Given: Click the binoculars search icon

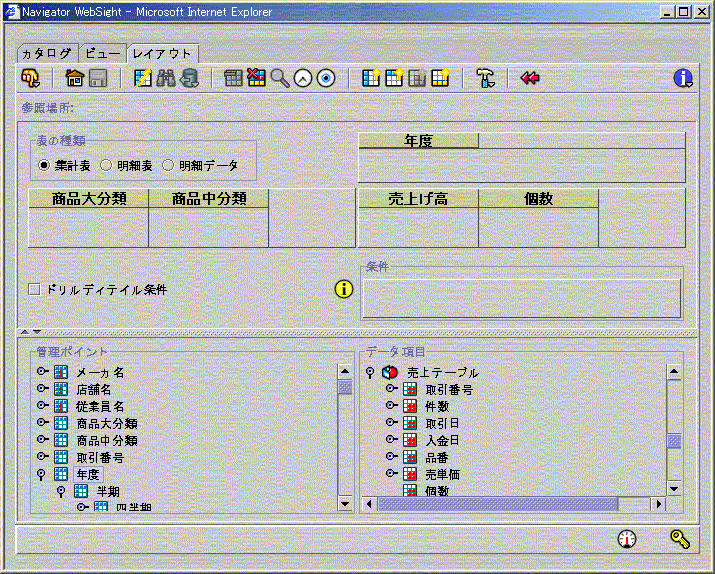Looking at the screenshot, I should [166, 78].
